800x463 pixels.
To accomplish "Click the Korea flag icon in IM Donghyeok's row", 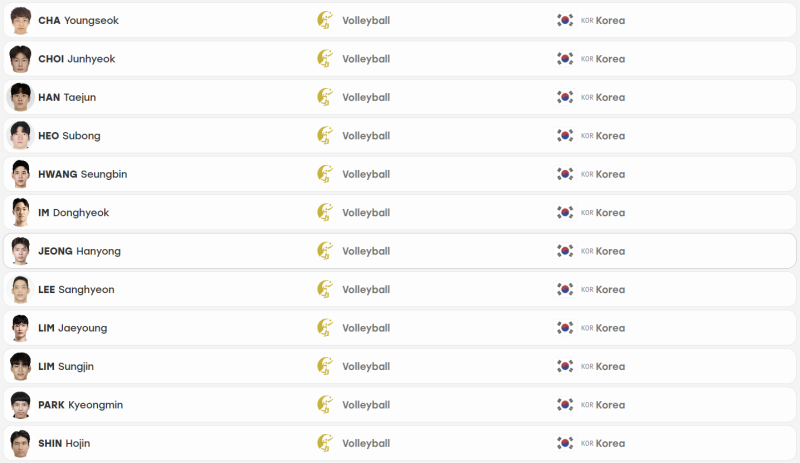I will pos(565,212).
